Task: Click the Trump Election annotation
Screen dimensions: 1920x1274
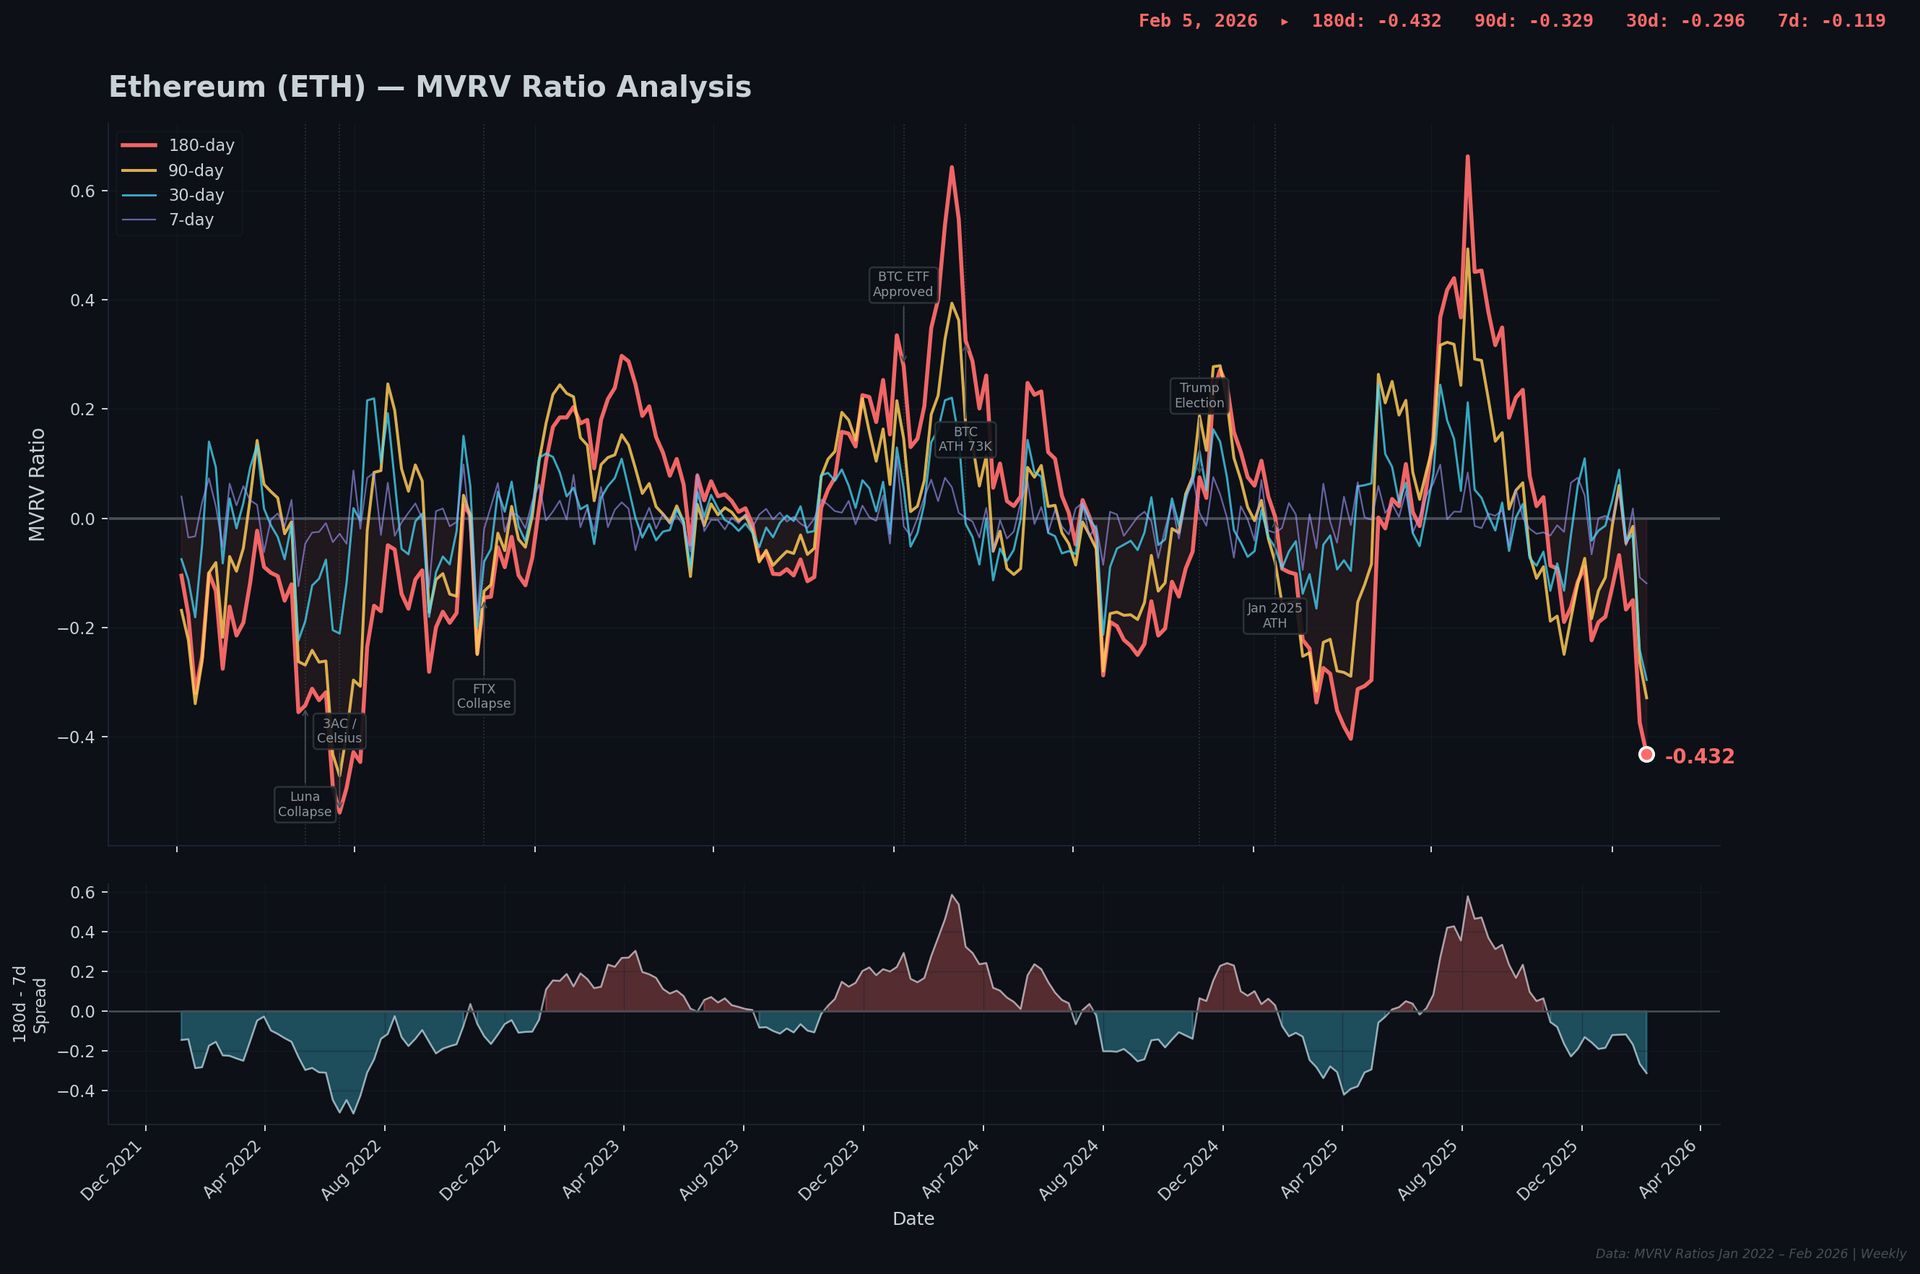Action: point(1199,395)
